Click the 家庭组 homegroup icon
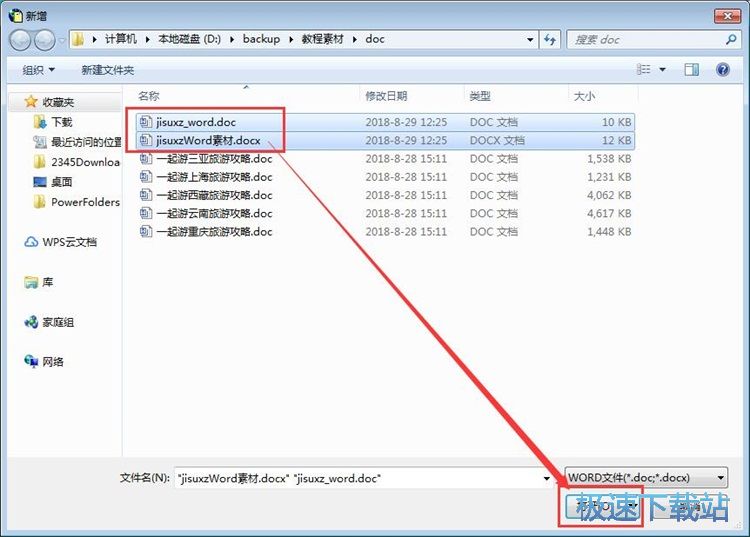 click(x=31, y=322)
